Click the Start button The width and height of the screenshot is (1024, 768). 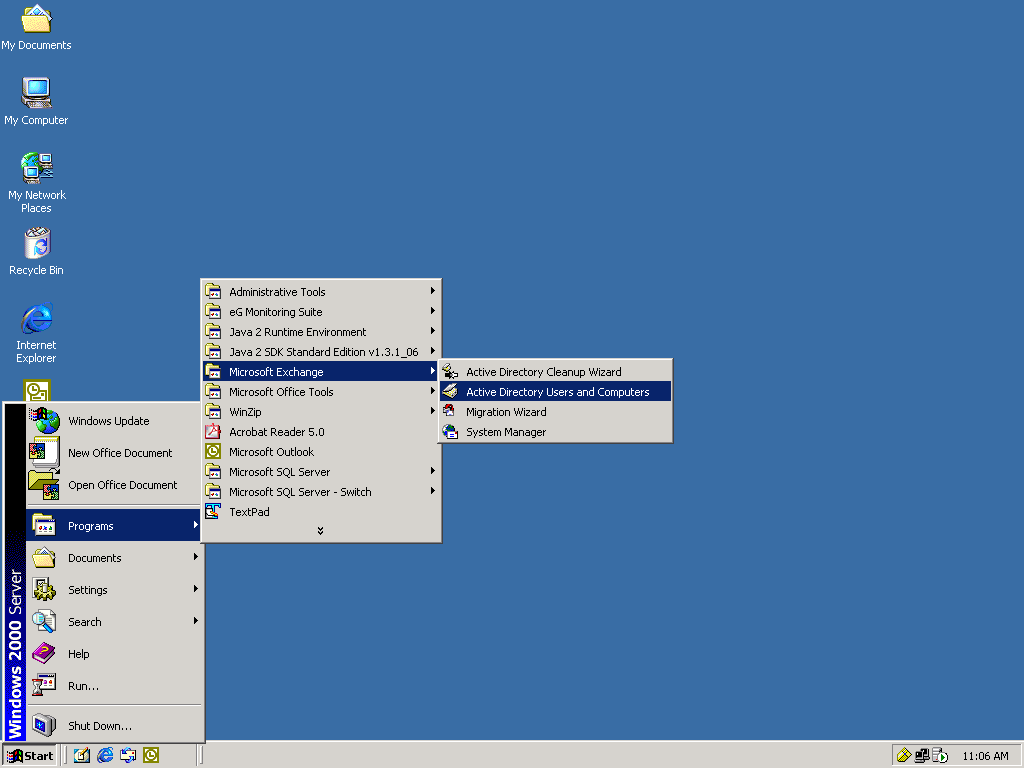(x=30, y=756)
